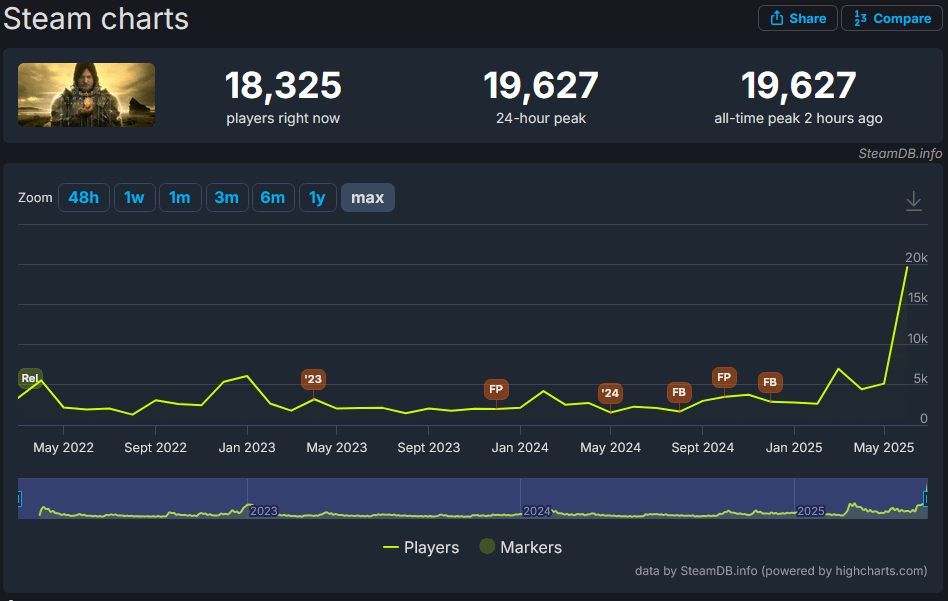Click the FP marker near Jan 2024

(496, 389)
